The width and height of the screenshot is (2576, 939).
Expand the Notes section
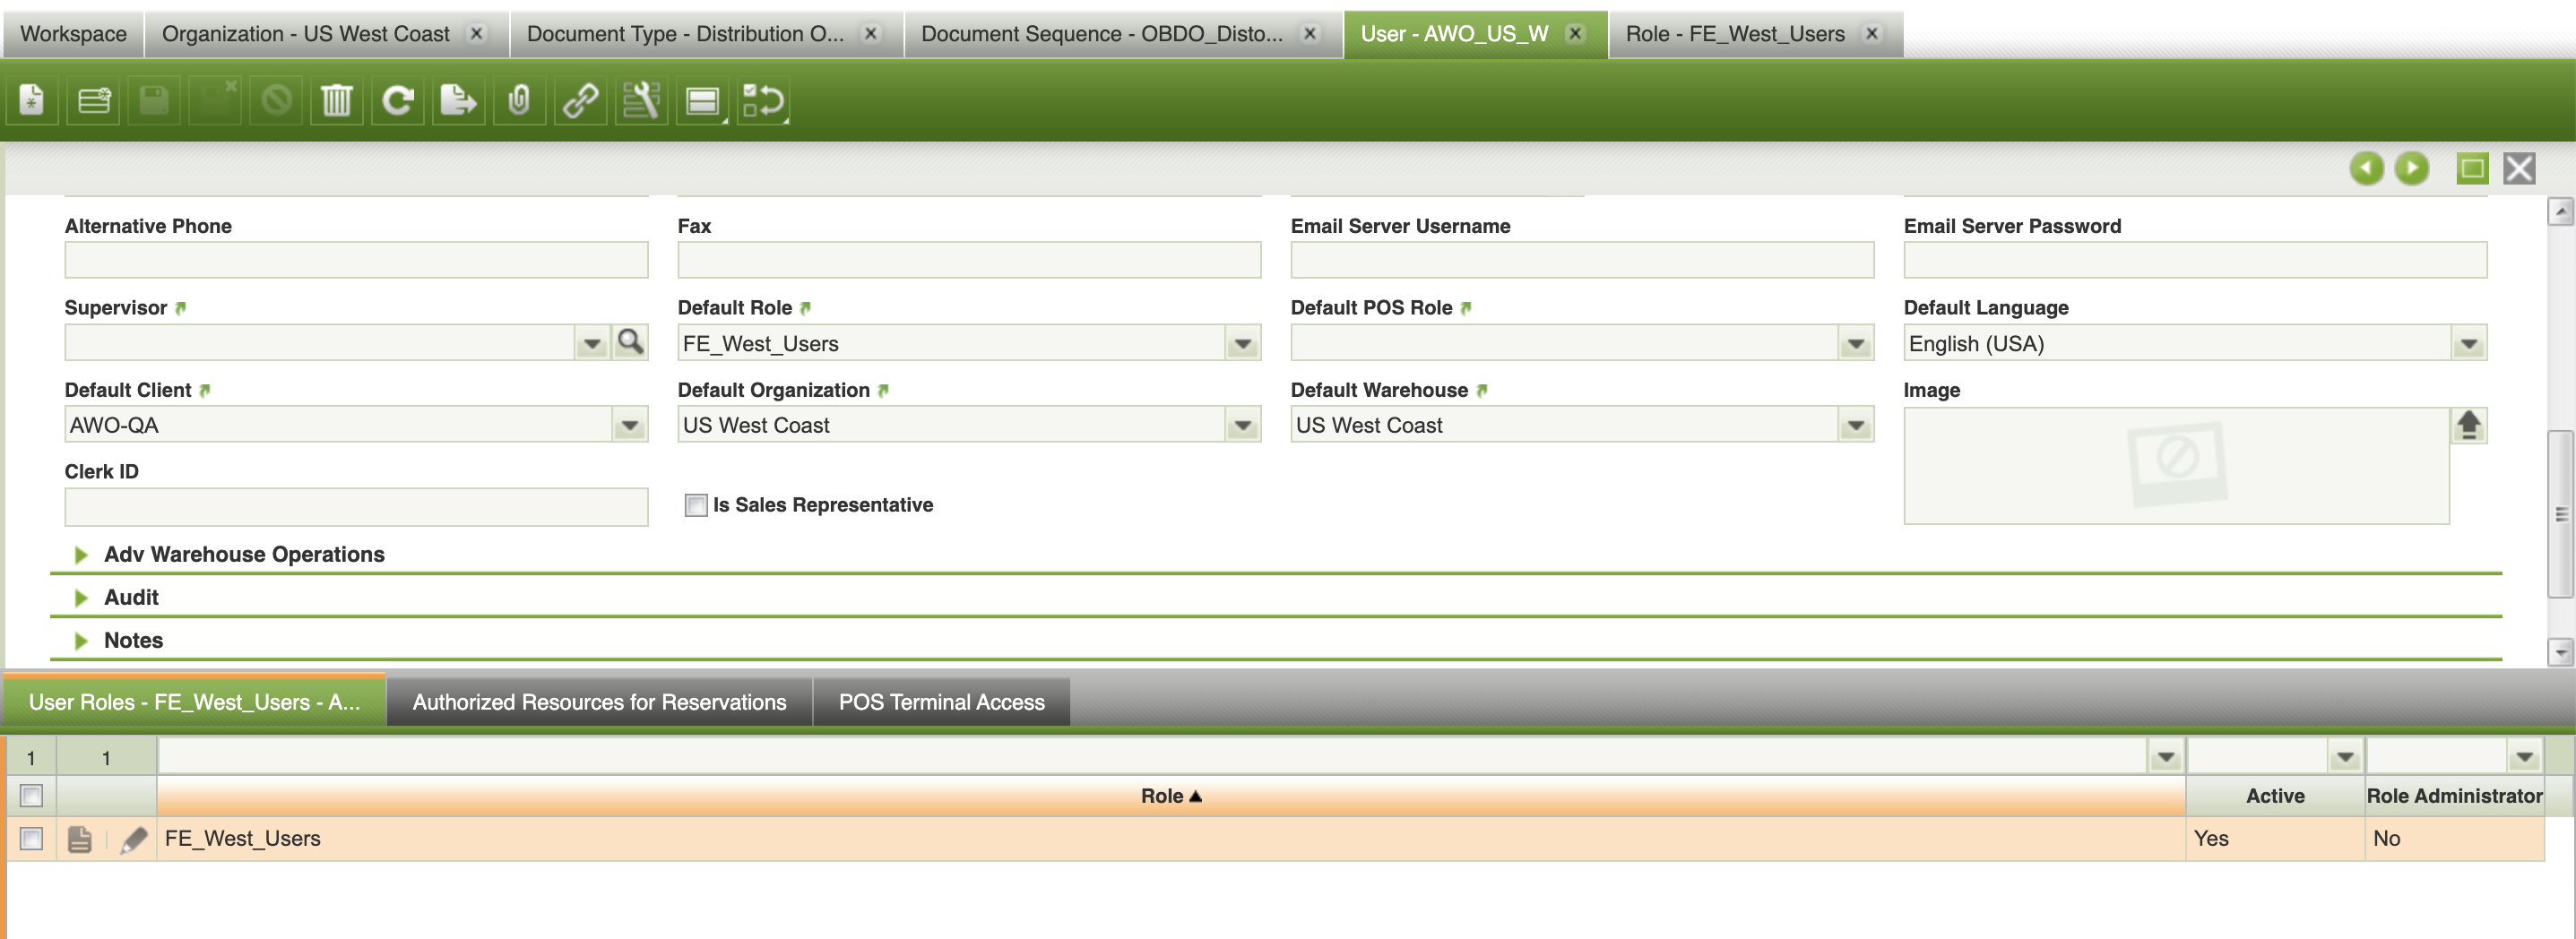(x=81, y=641)
